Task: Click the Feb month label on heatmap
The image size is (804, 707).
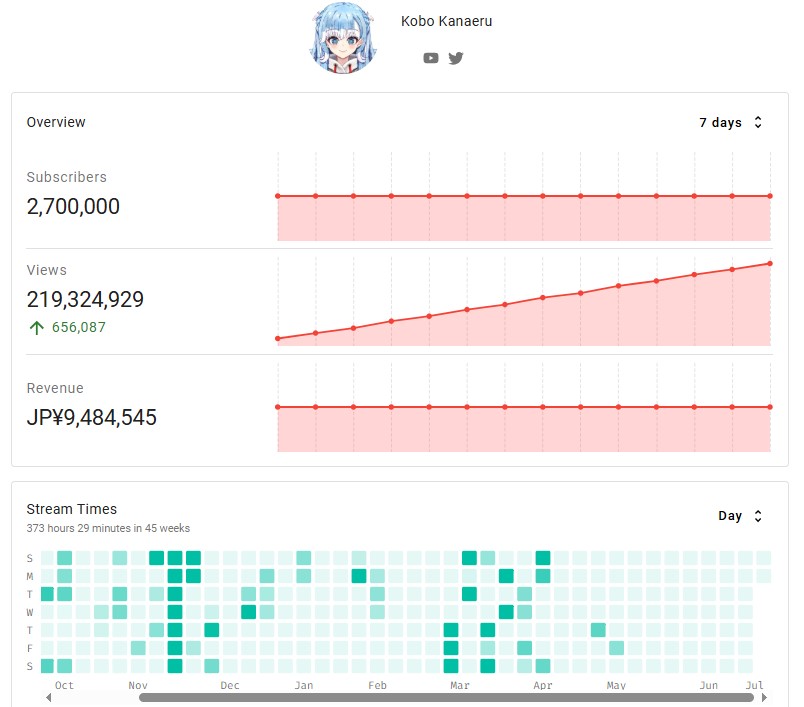Action: (x=377, y=685)
